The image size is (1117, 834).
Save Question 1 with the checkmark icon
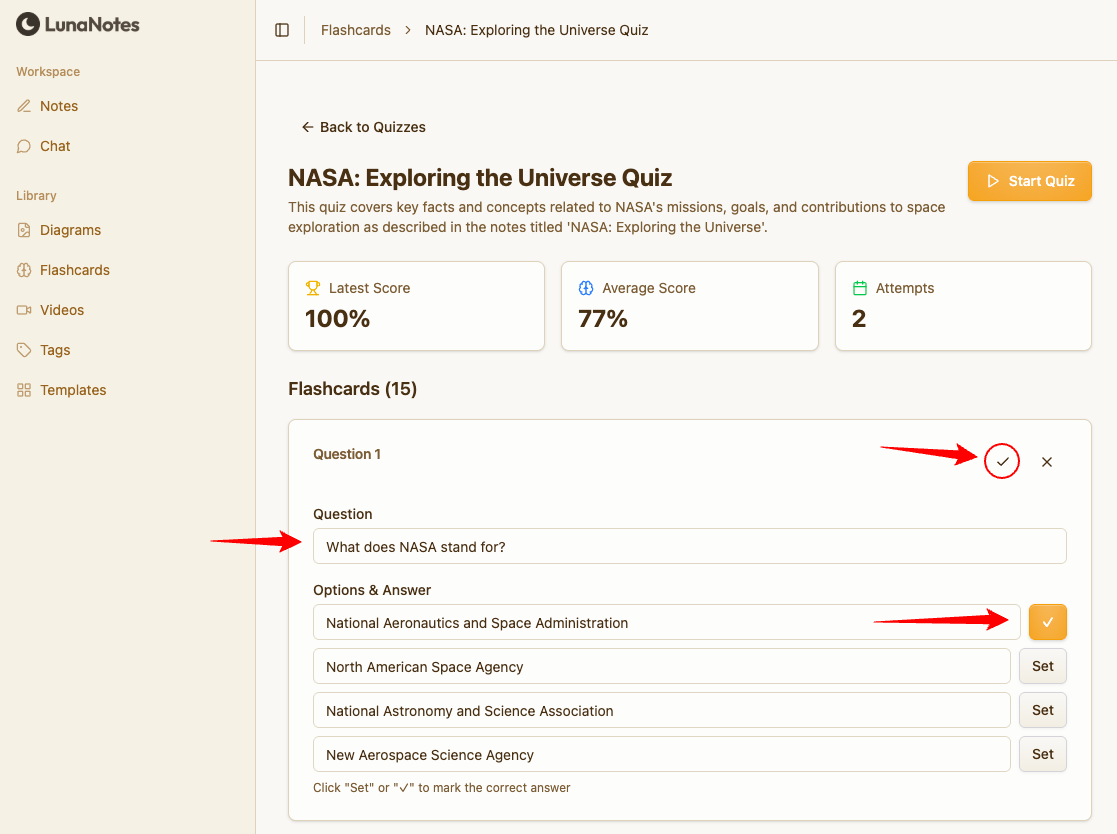[1002, 462]
